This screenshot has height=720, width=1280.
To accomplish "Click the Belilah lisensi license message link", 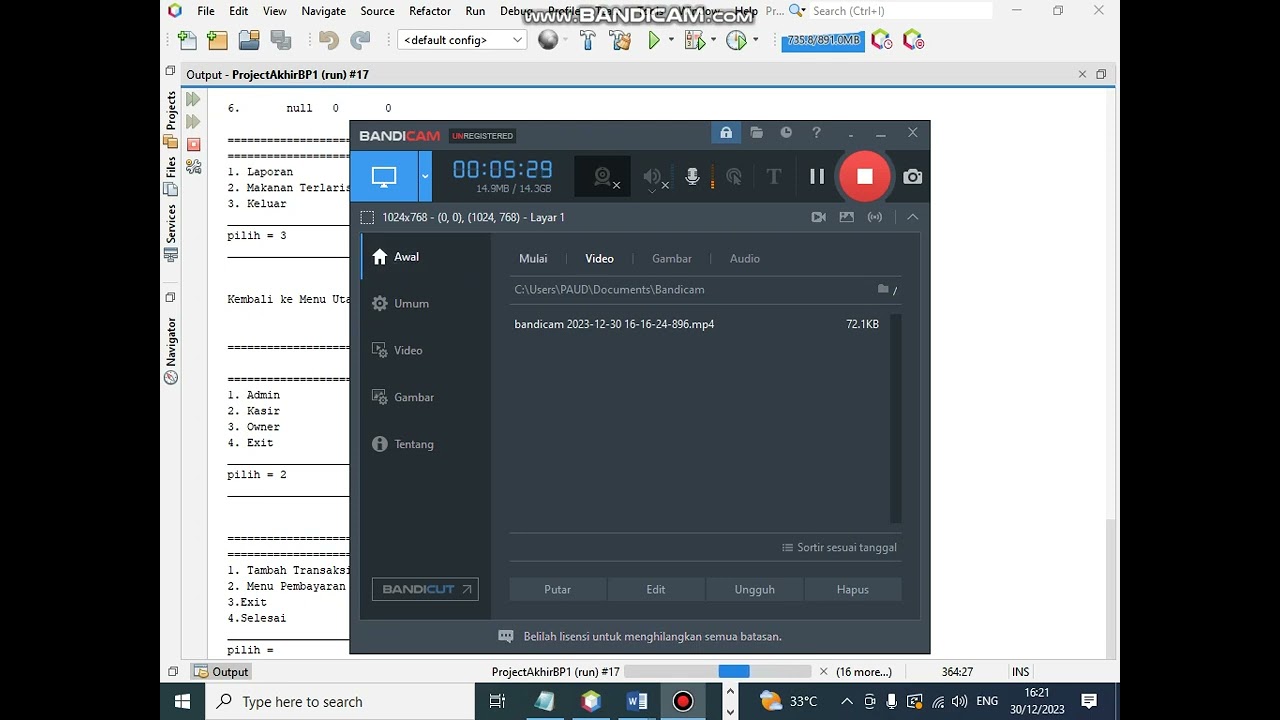I will click(652, 637).
